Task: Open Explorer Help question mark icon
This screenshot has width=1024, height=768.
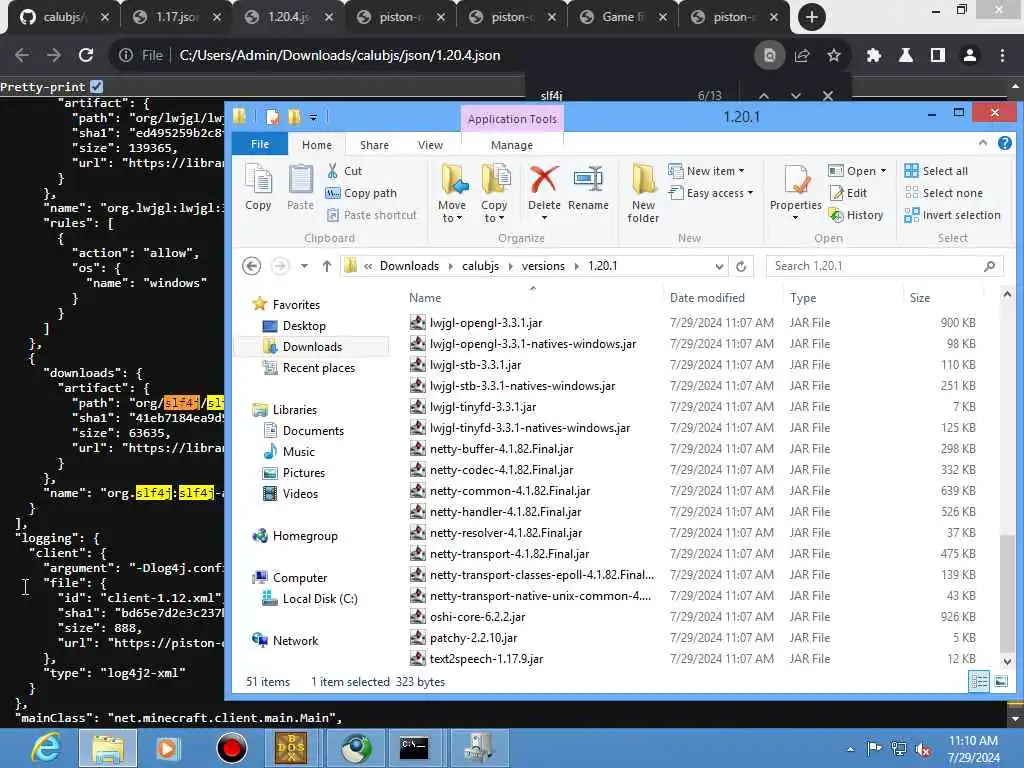Action: click(1004, 143)
